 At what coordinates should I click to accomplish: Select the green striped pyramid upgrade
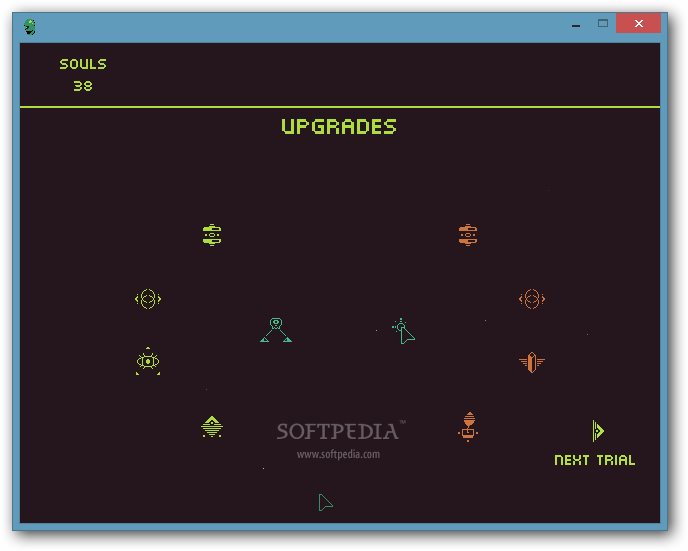(x=212, y=426)
